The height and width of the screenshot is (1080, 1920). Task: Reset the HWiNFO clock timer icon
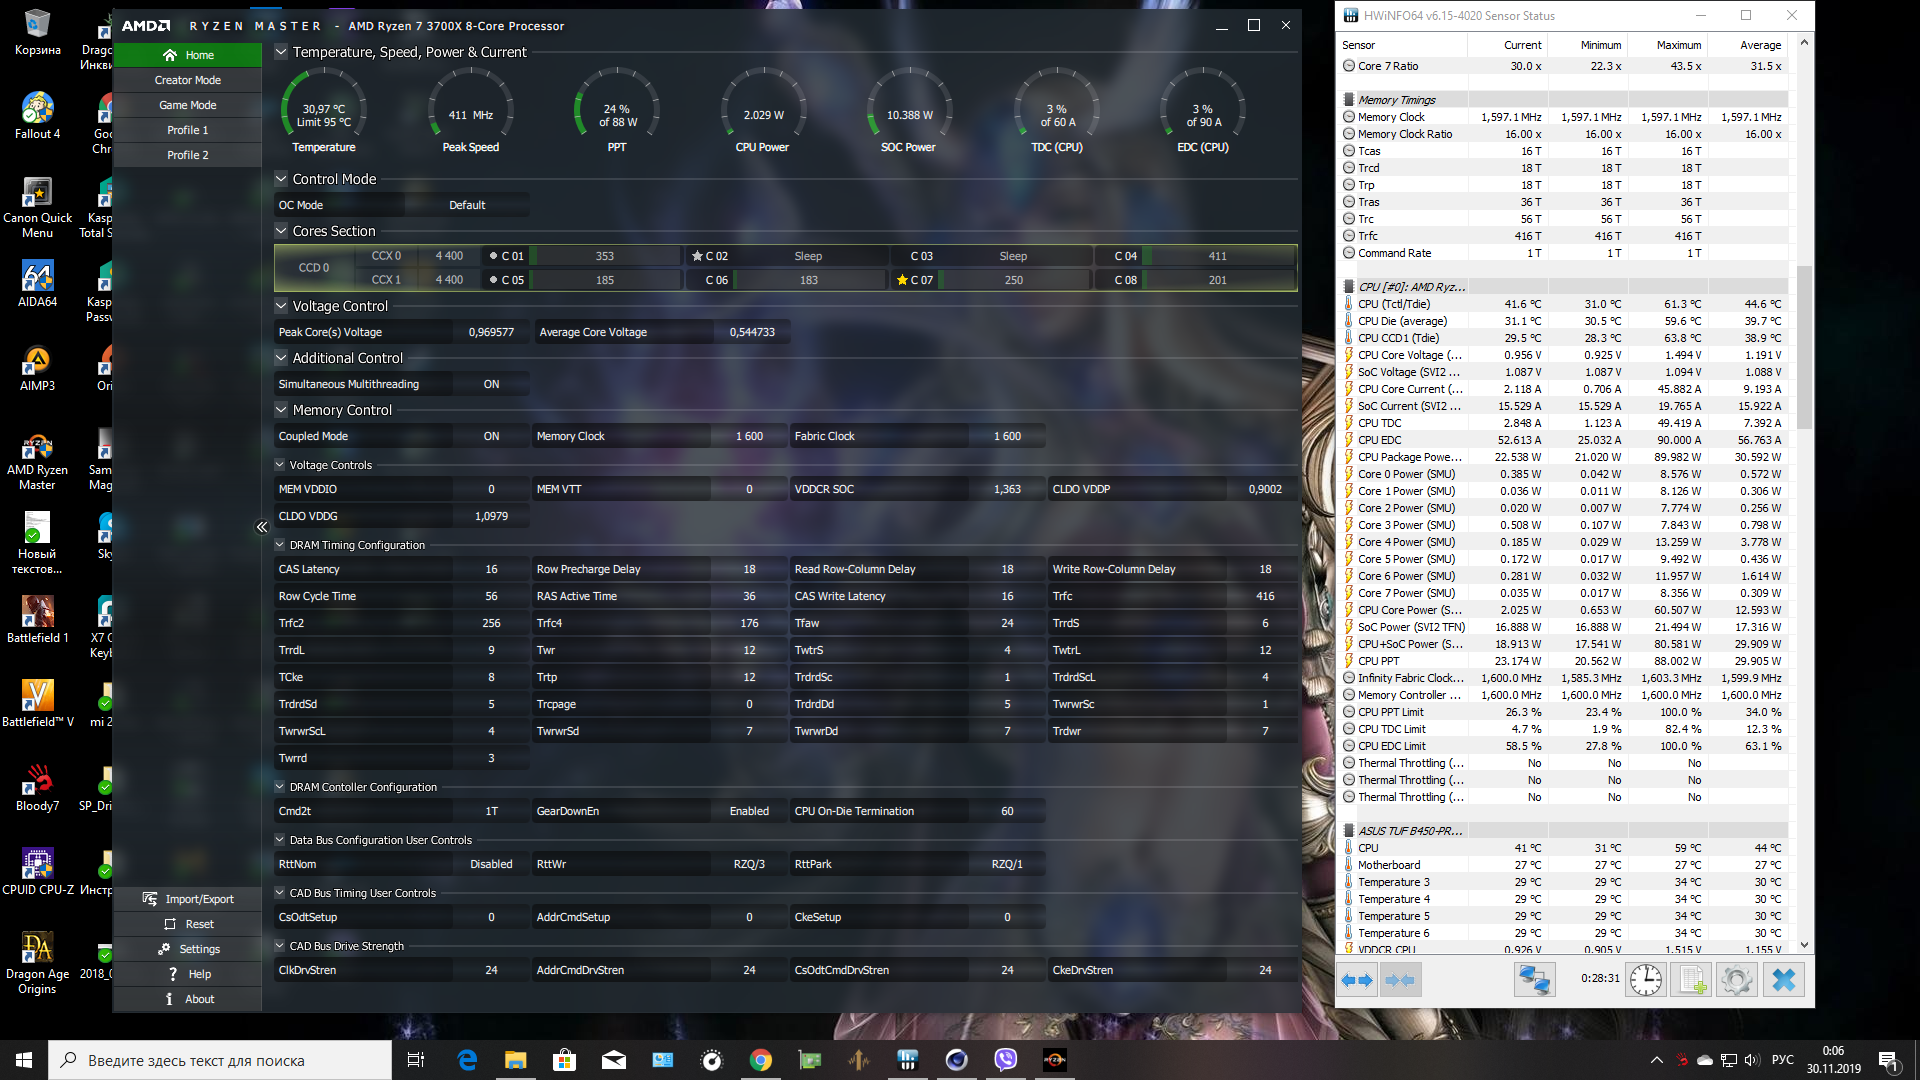click(x=1645, y=980)
